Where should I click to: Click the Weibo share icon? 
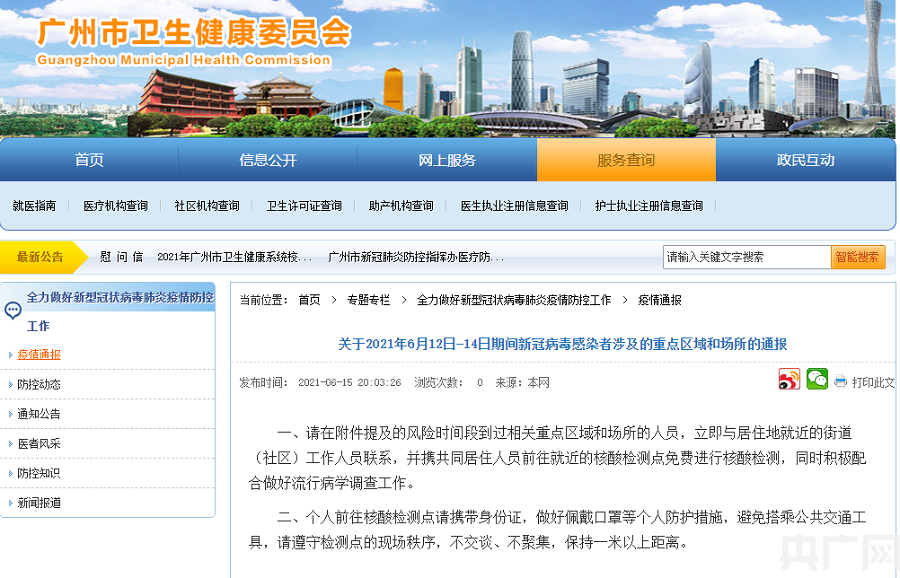(789, 380)
